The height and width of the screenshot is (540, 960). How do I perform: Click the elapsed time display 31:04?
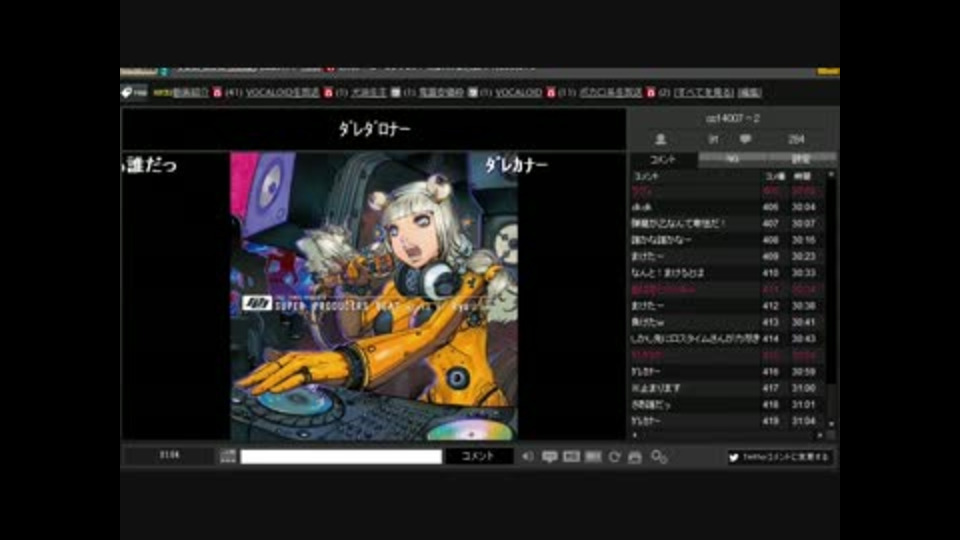pos(170,456)
